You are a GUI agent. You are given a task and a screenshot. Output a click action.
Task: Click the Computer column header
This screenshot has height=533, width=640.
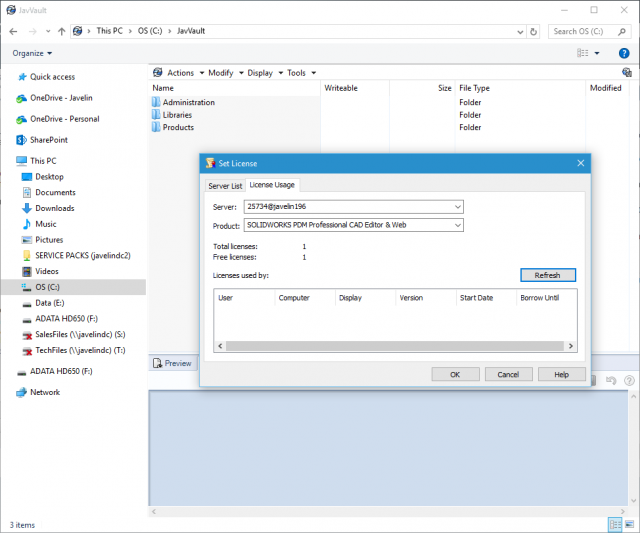[x=294, y=298]
